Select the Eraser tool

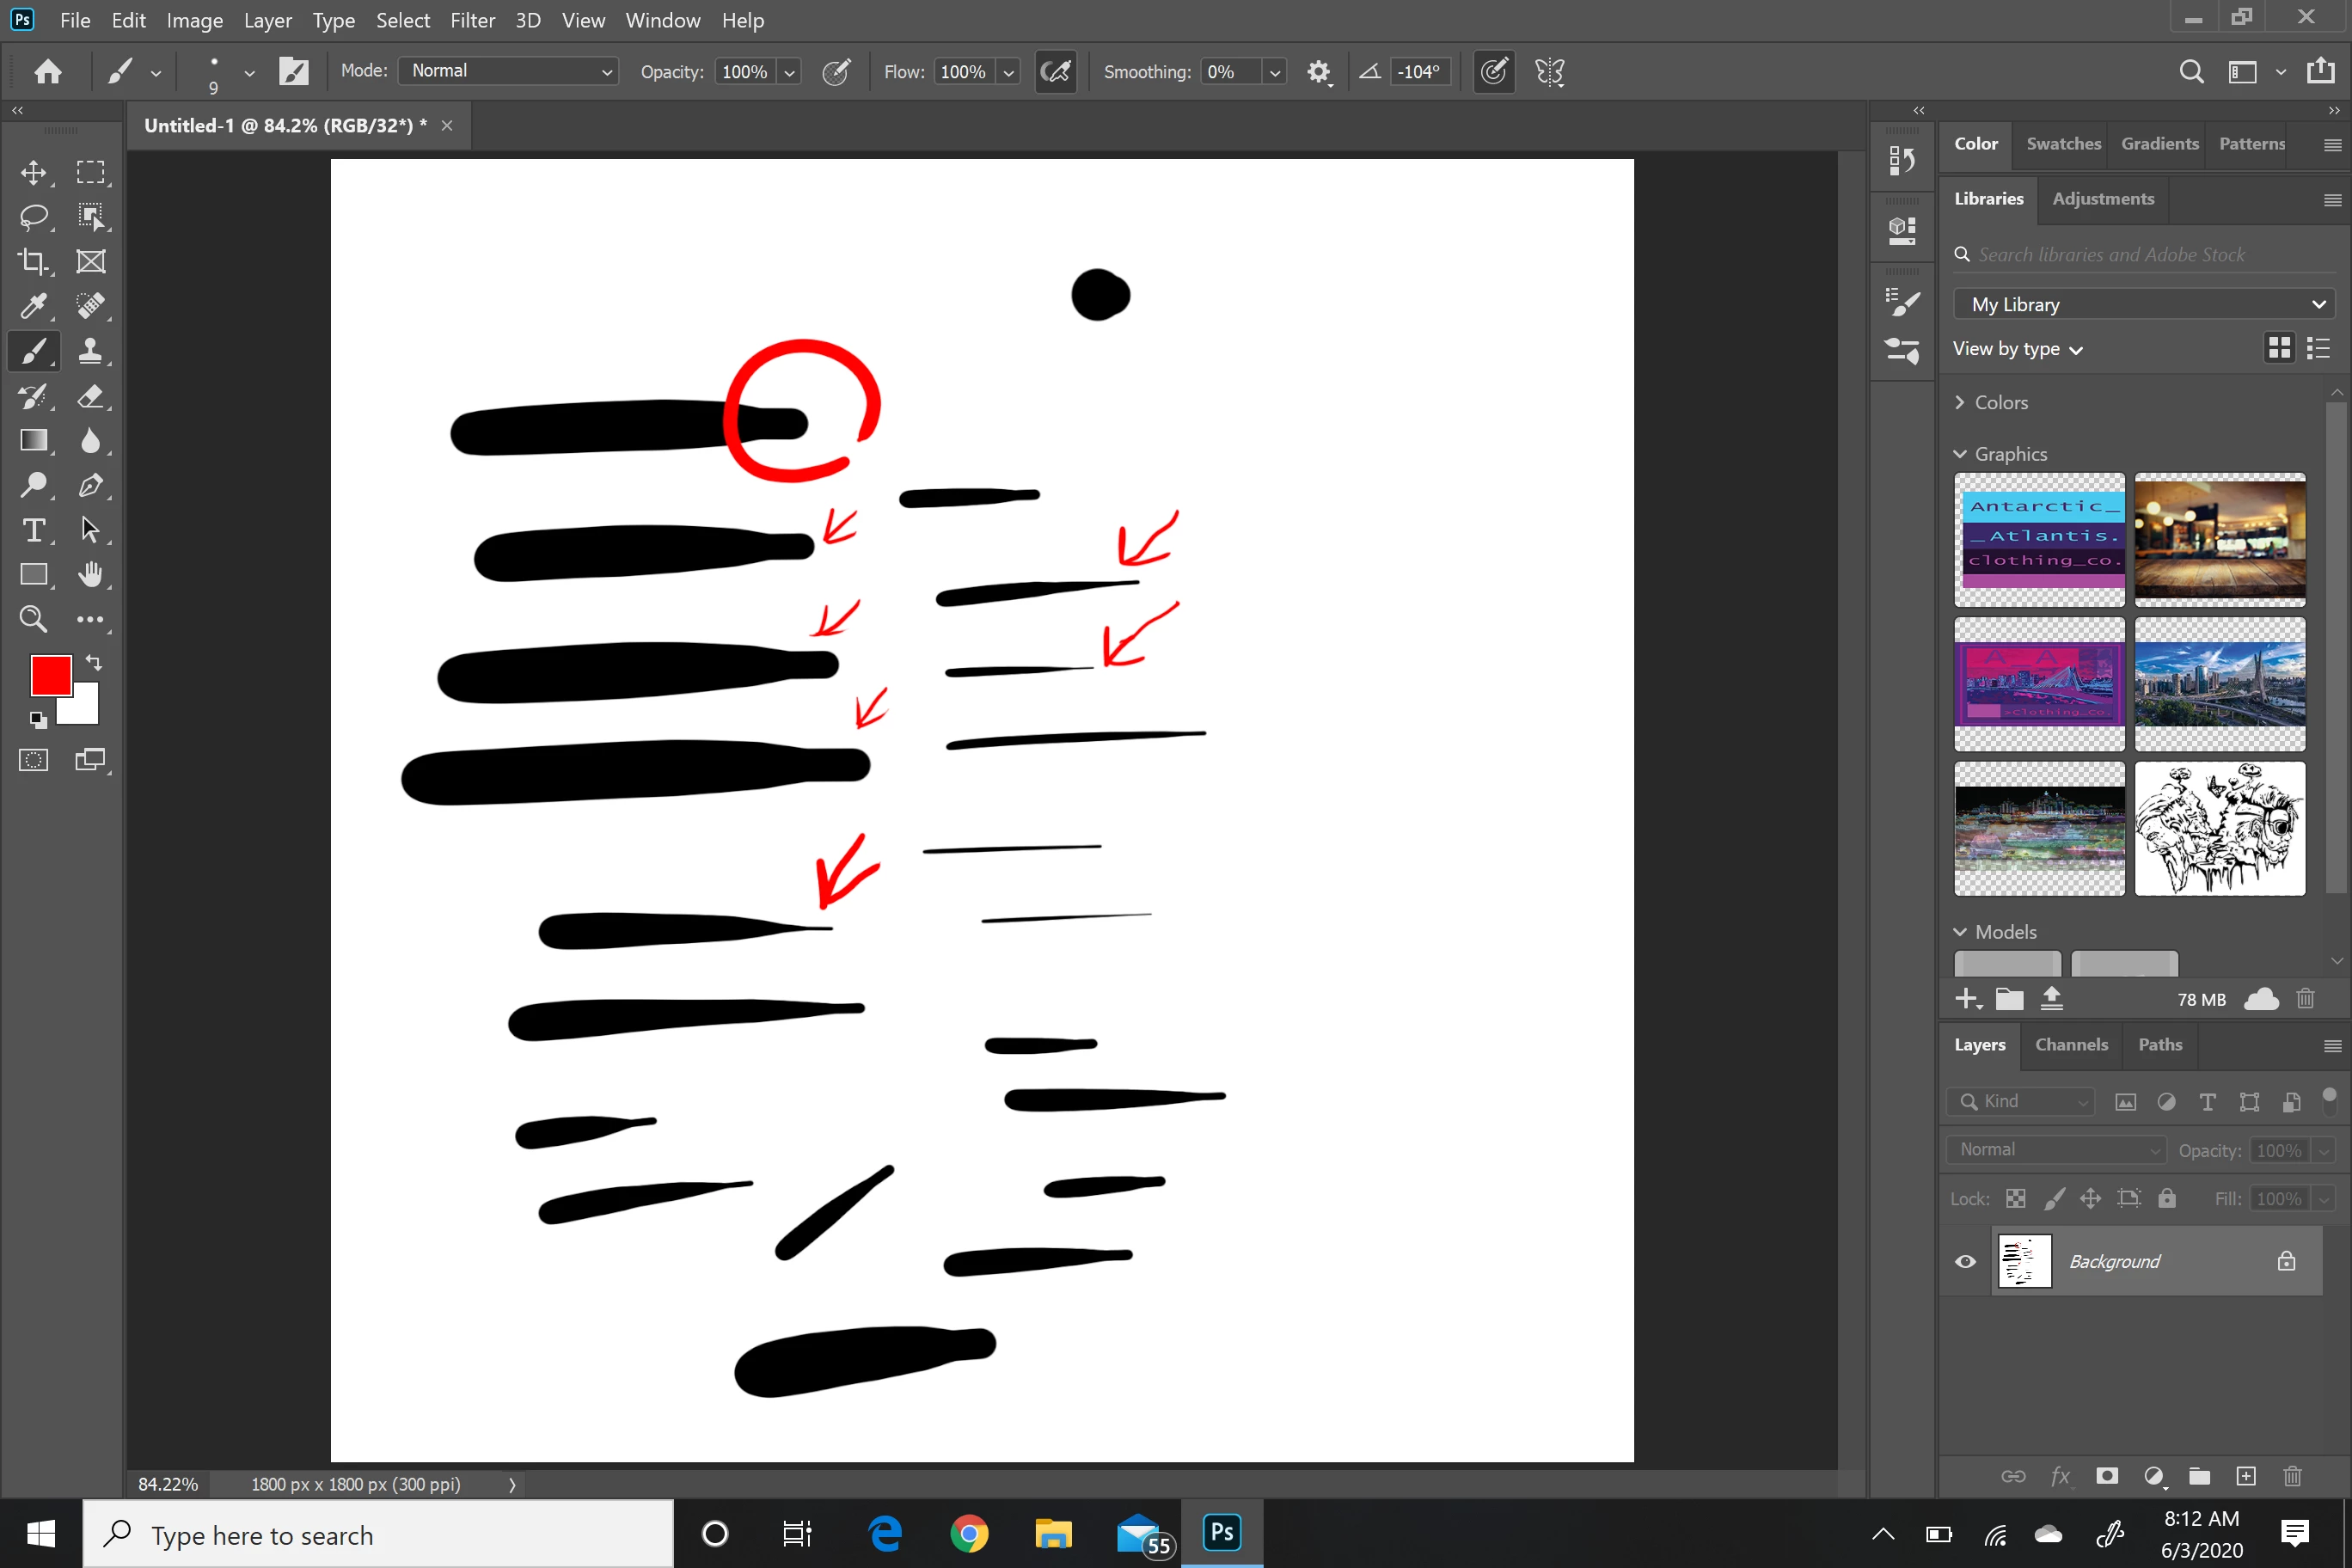point(90,396)
